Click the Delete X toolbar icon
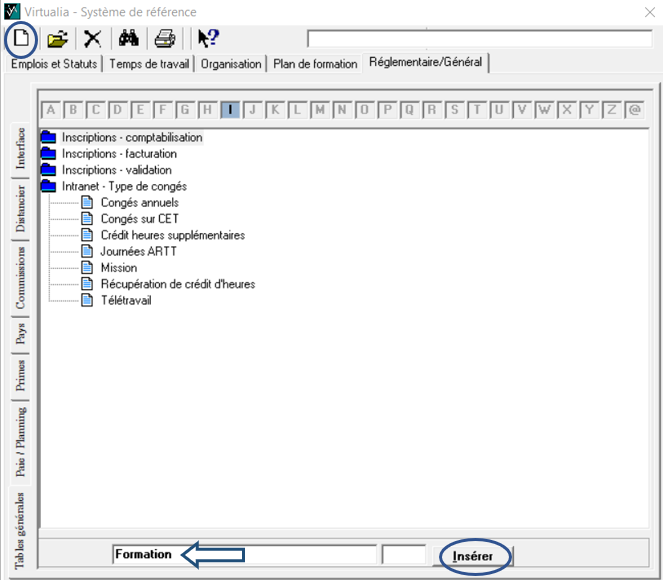Image resolution: width=663 pixels, height=580 pixels. [x=92, y=39]
